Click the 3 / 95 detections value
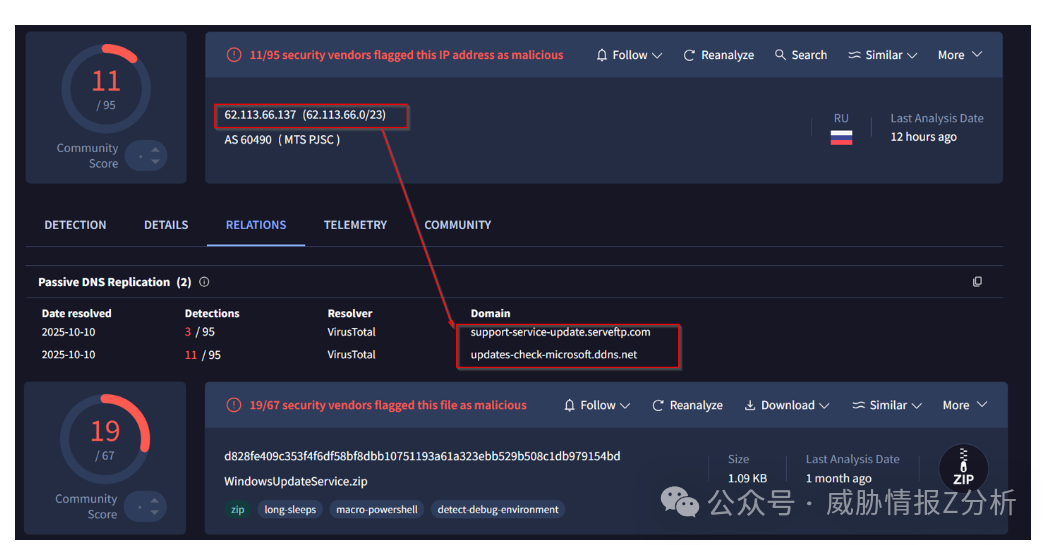1050x545 pixels. pos(200,332)
